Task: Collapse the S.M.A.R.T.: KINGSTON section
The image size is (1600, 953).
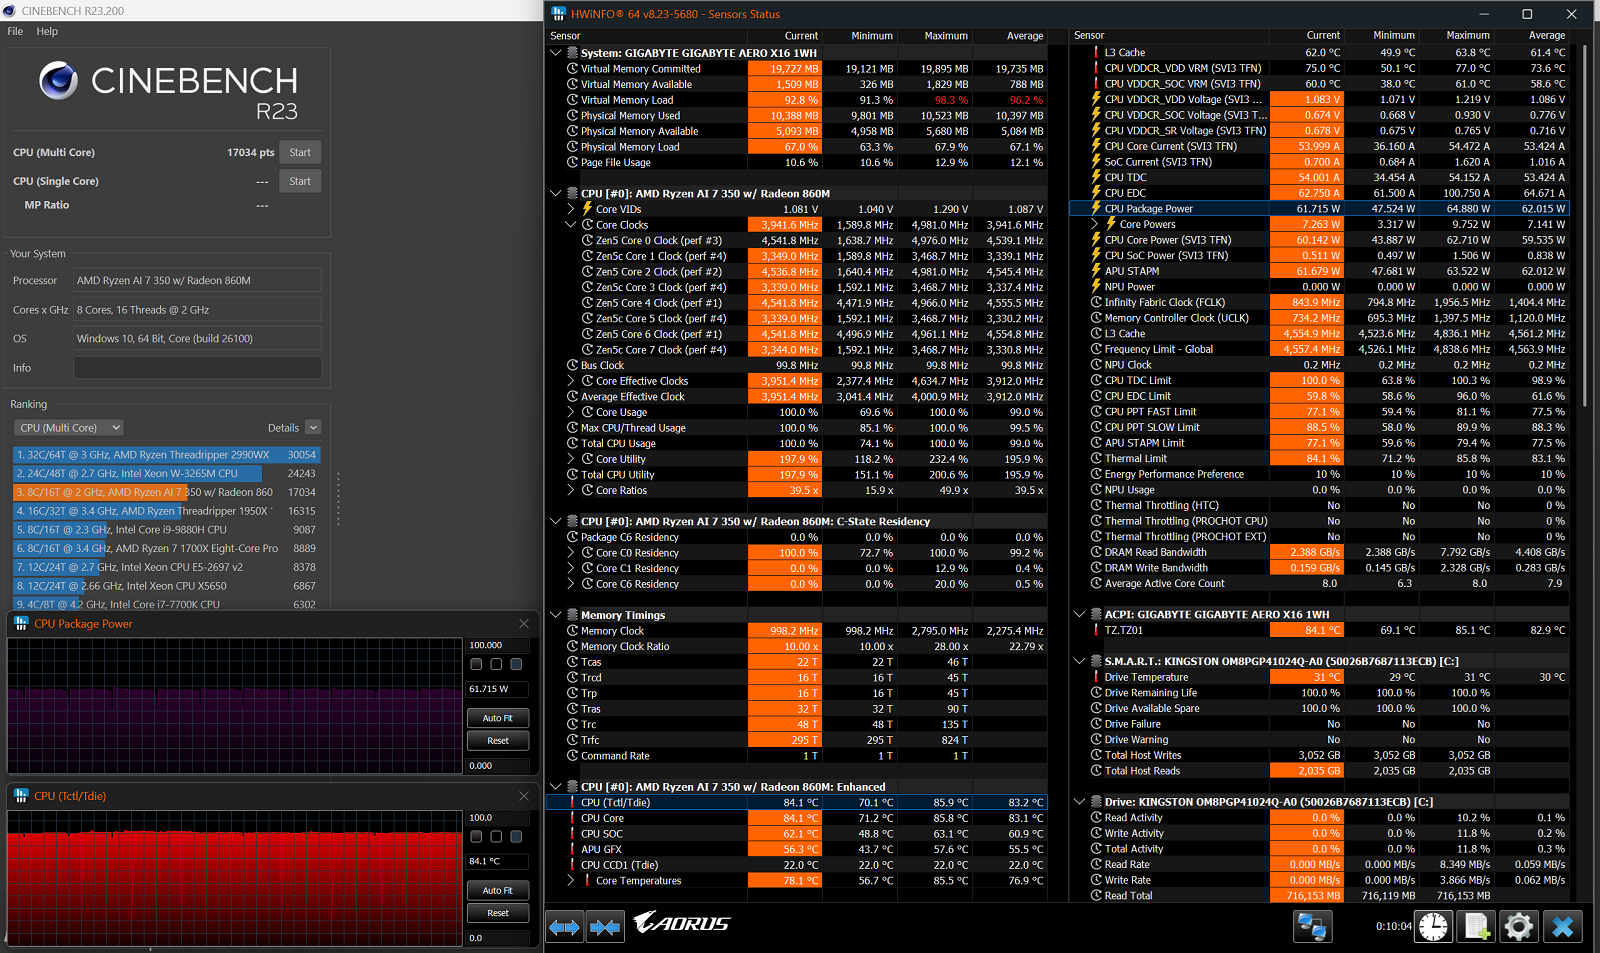Action: pos(1080,661)
